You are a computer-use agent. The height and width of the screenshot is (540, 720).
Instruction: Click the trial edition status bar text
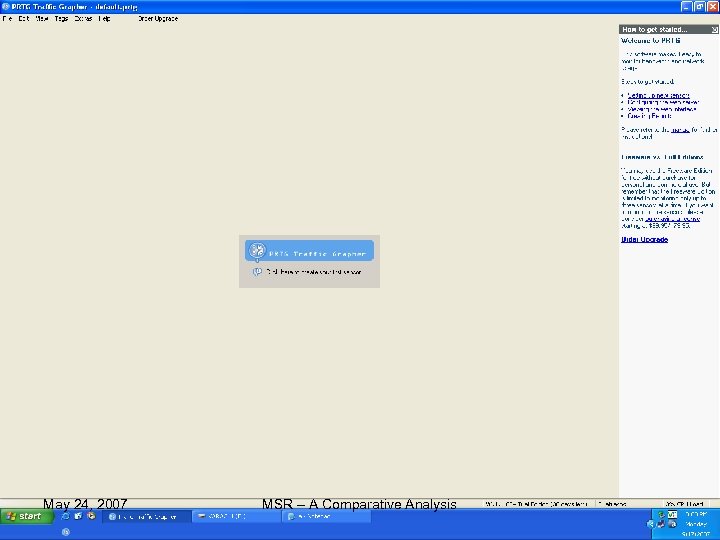point(536,504)
